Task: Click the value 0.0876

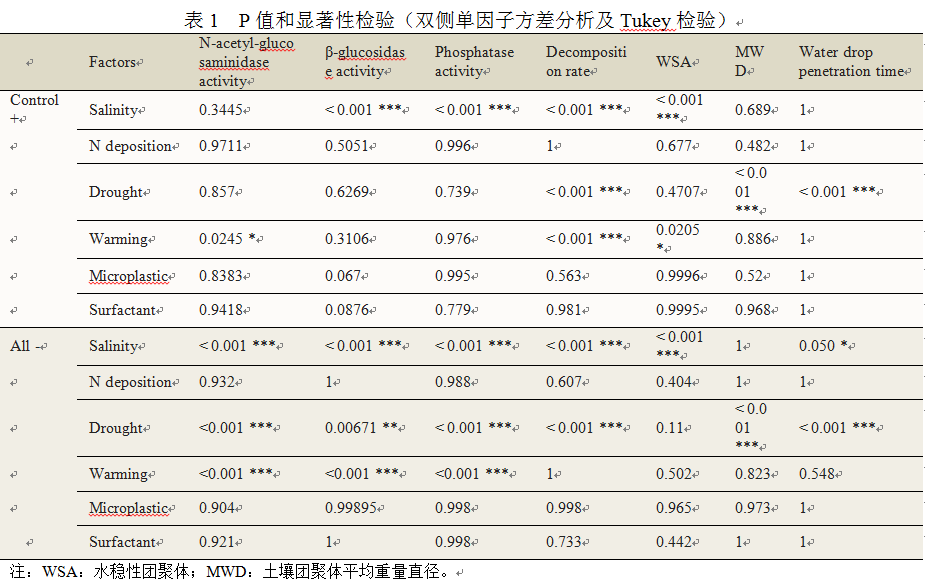Action: pos(347,310)
